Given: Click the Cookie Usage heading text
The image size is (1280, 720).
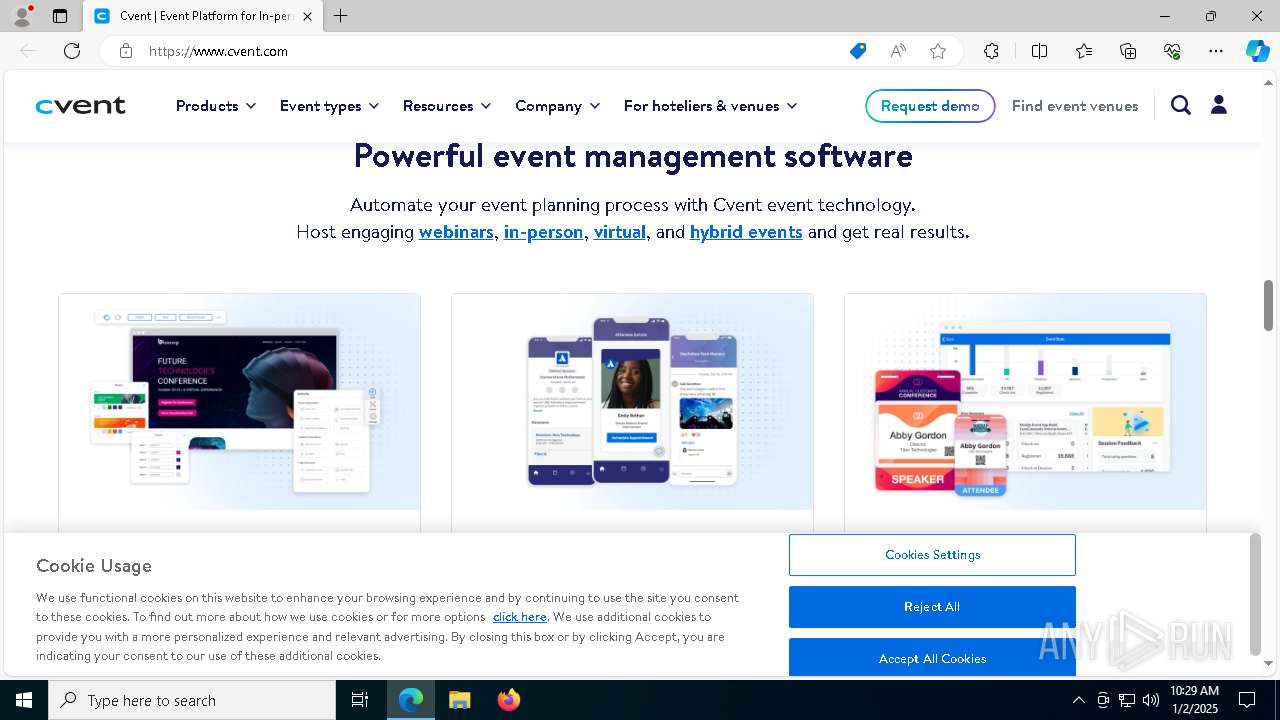Looking at the screenshot, I should click(x=94, y=566).
